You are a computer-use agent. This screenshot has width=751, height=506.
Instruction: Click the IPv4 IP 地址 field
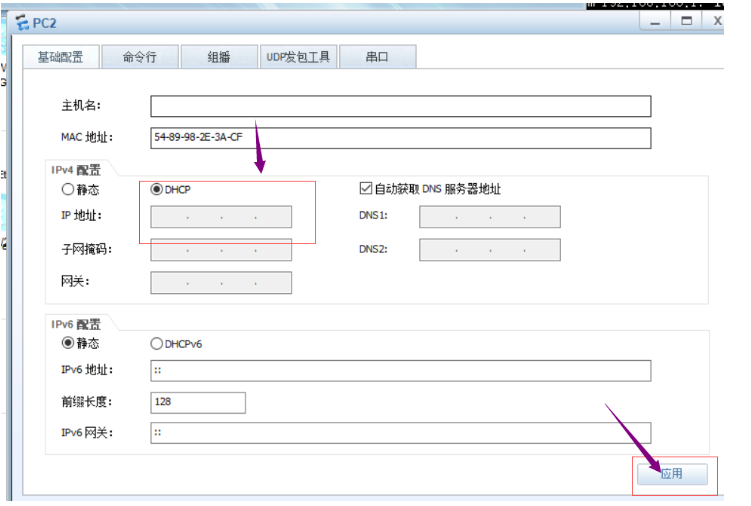221,217
